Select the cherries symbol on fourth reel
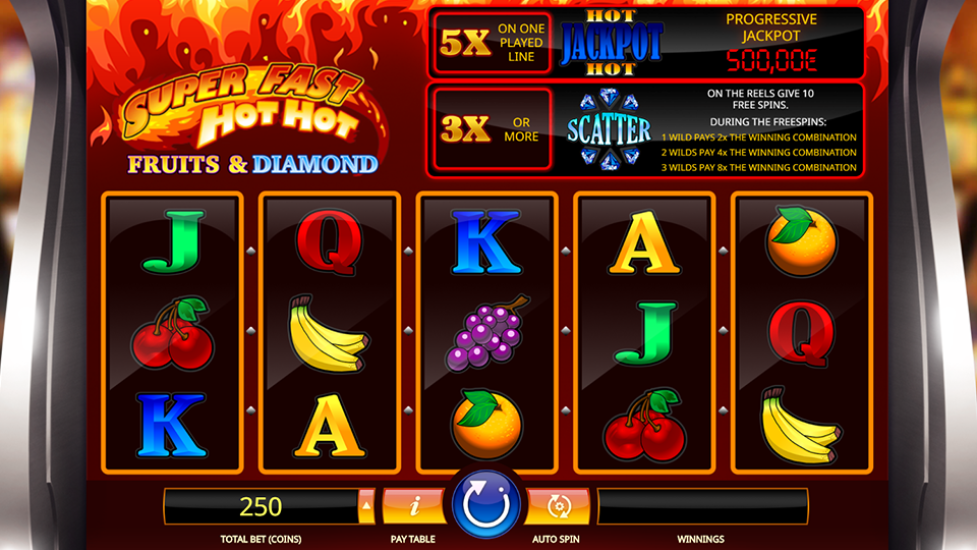The height and width of the screenshot is (550, 977). click(644, 425)
